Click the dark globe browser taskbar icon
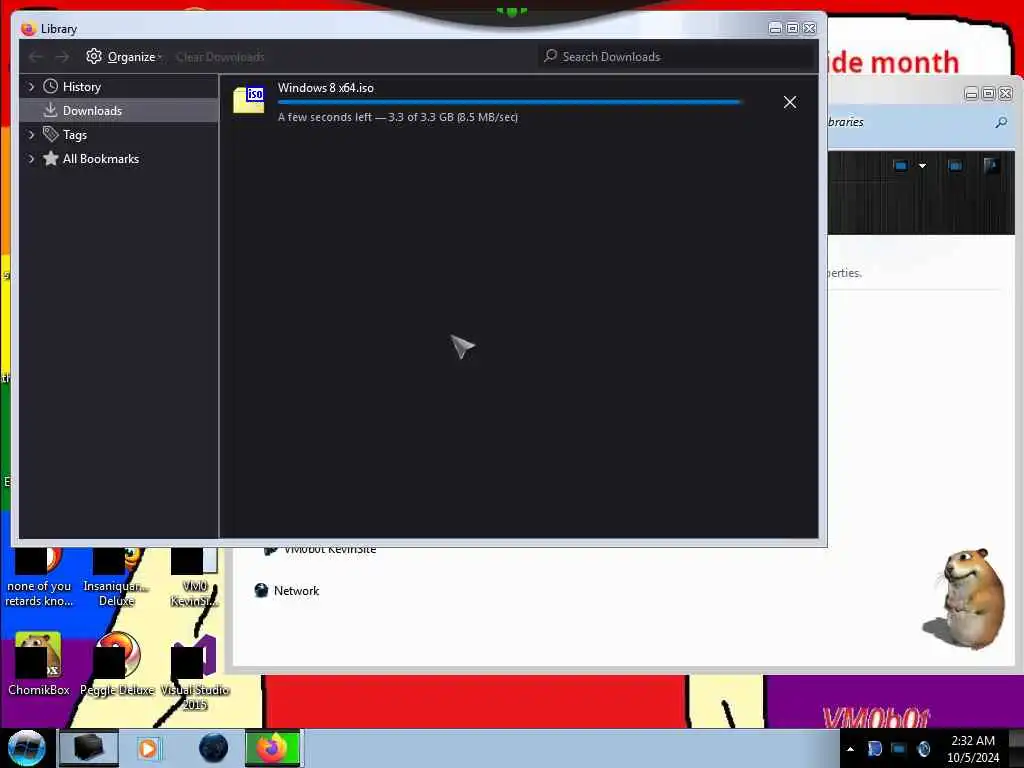The image size is (1024, 768). point(213,748)
